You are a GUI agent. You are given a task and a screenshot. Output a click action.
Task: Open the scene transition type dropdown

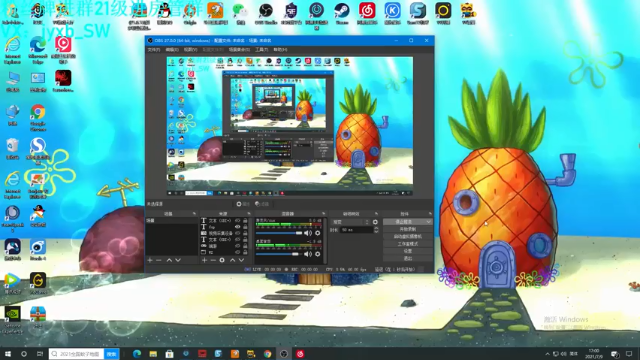[x=351, y=222]
